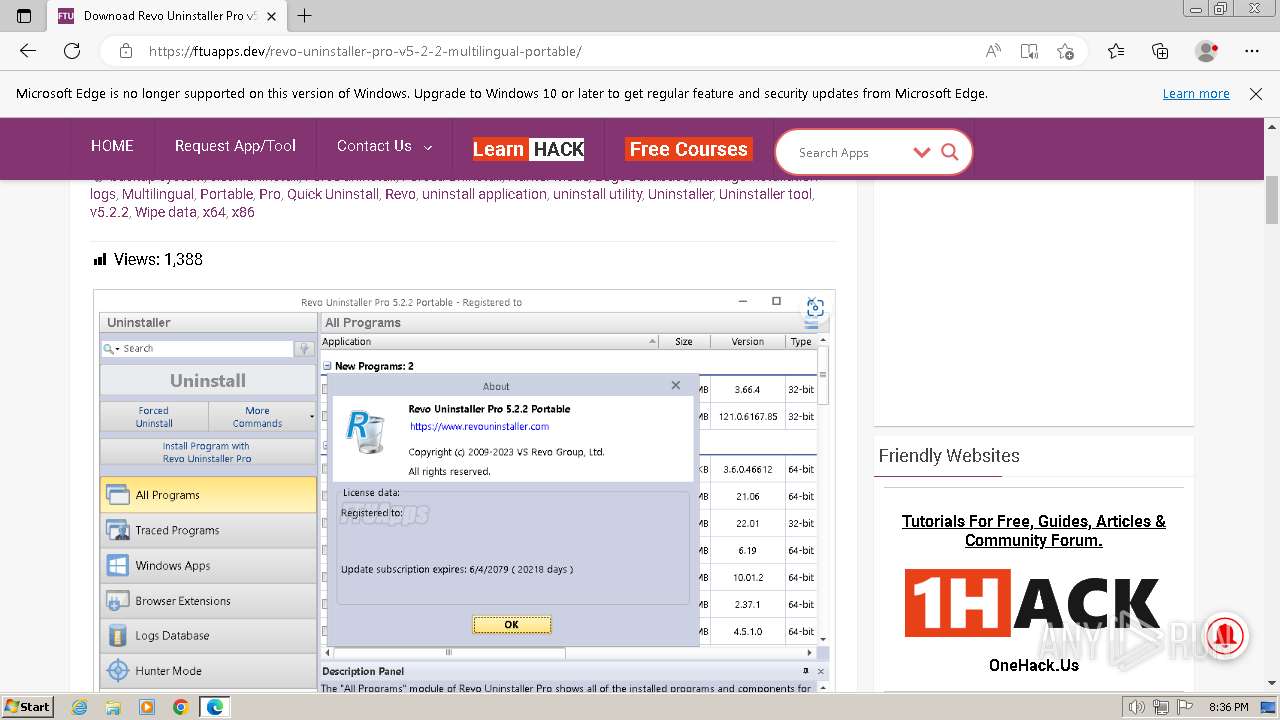Dismiss the Edge unsupported notification bar
This screenshot has width=1280, height=720.
pos(1256,94)
